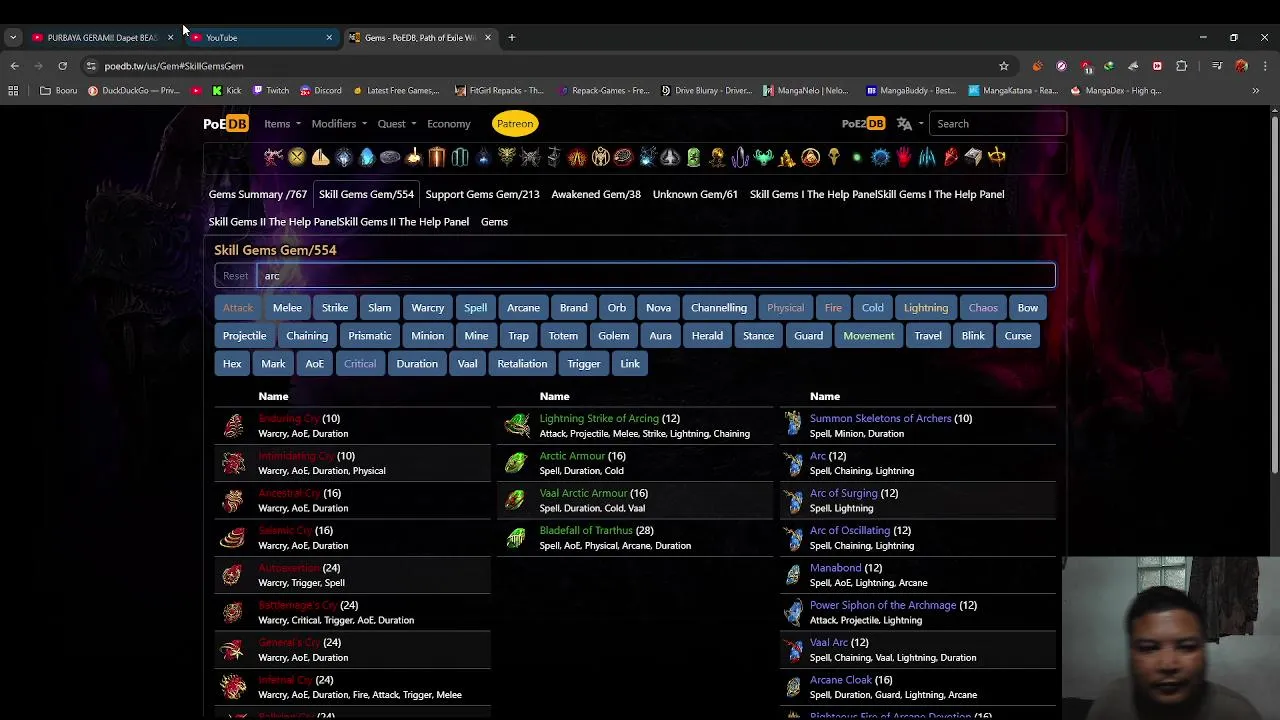1280x720 pixels.
Task: Open the Battlemage's Cry gem link
Action: 297,606
